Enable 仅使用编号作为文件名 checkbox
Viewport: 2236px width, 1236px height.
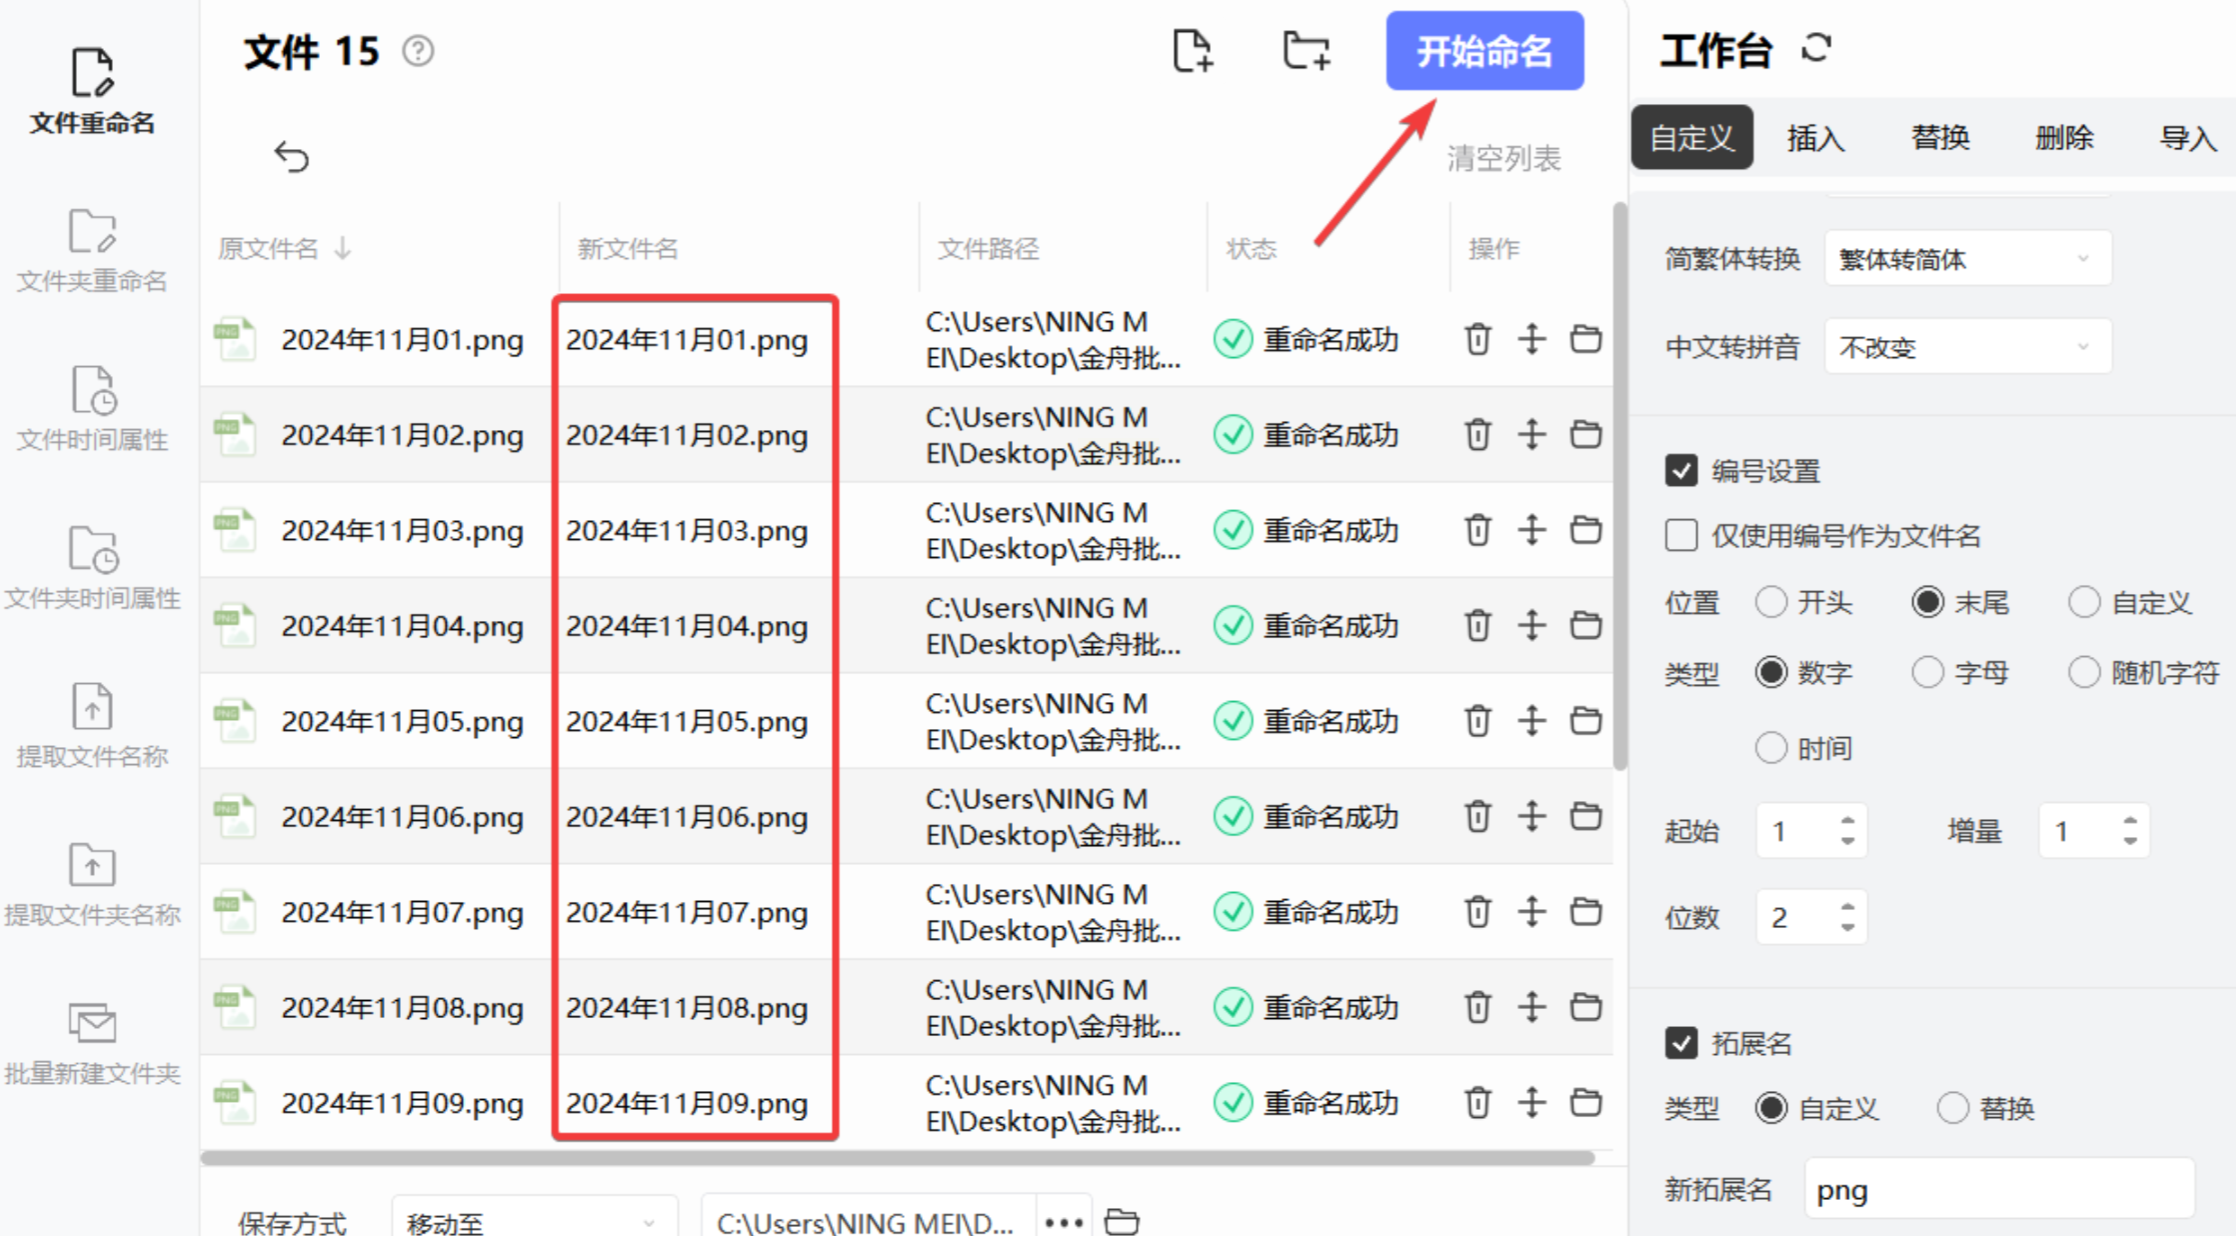1681,536
